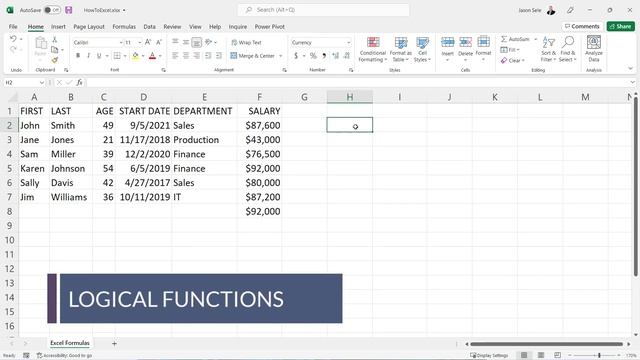Click the Save disk icon in title bar
640x360 pixels.
(69, 10)
